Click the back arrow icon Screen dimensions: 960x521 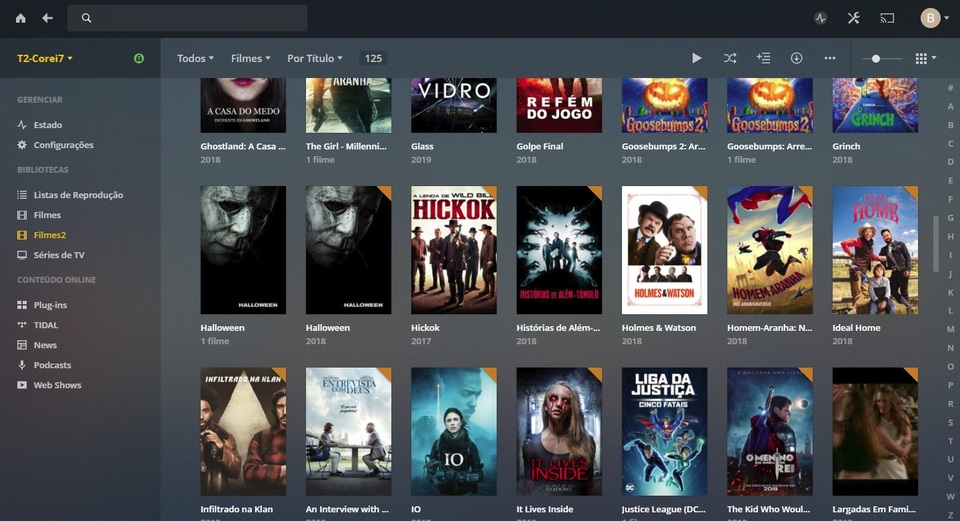click(x=47, y=18)
